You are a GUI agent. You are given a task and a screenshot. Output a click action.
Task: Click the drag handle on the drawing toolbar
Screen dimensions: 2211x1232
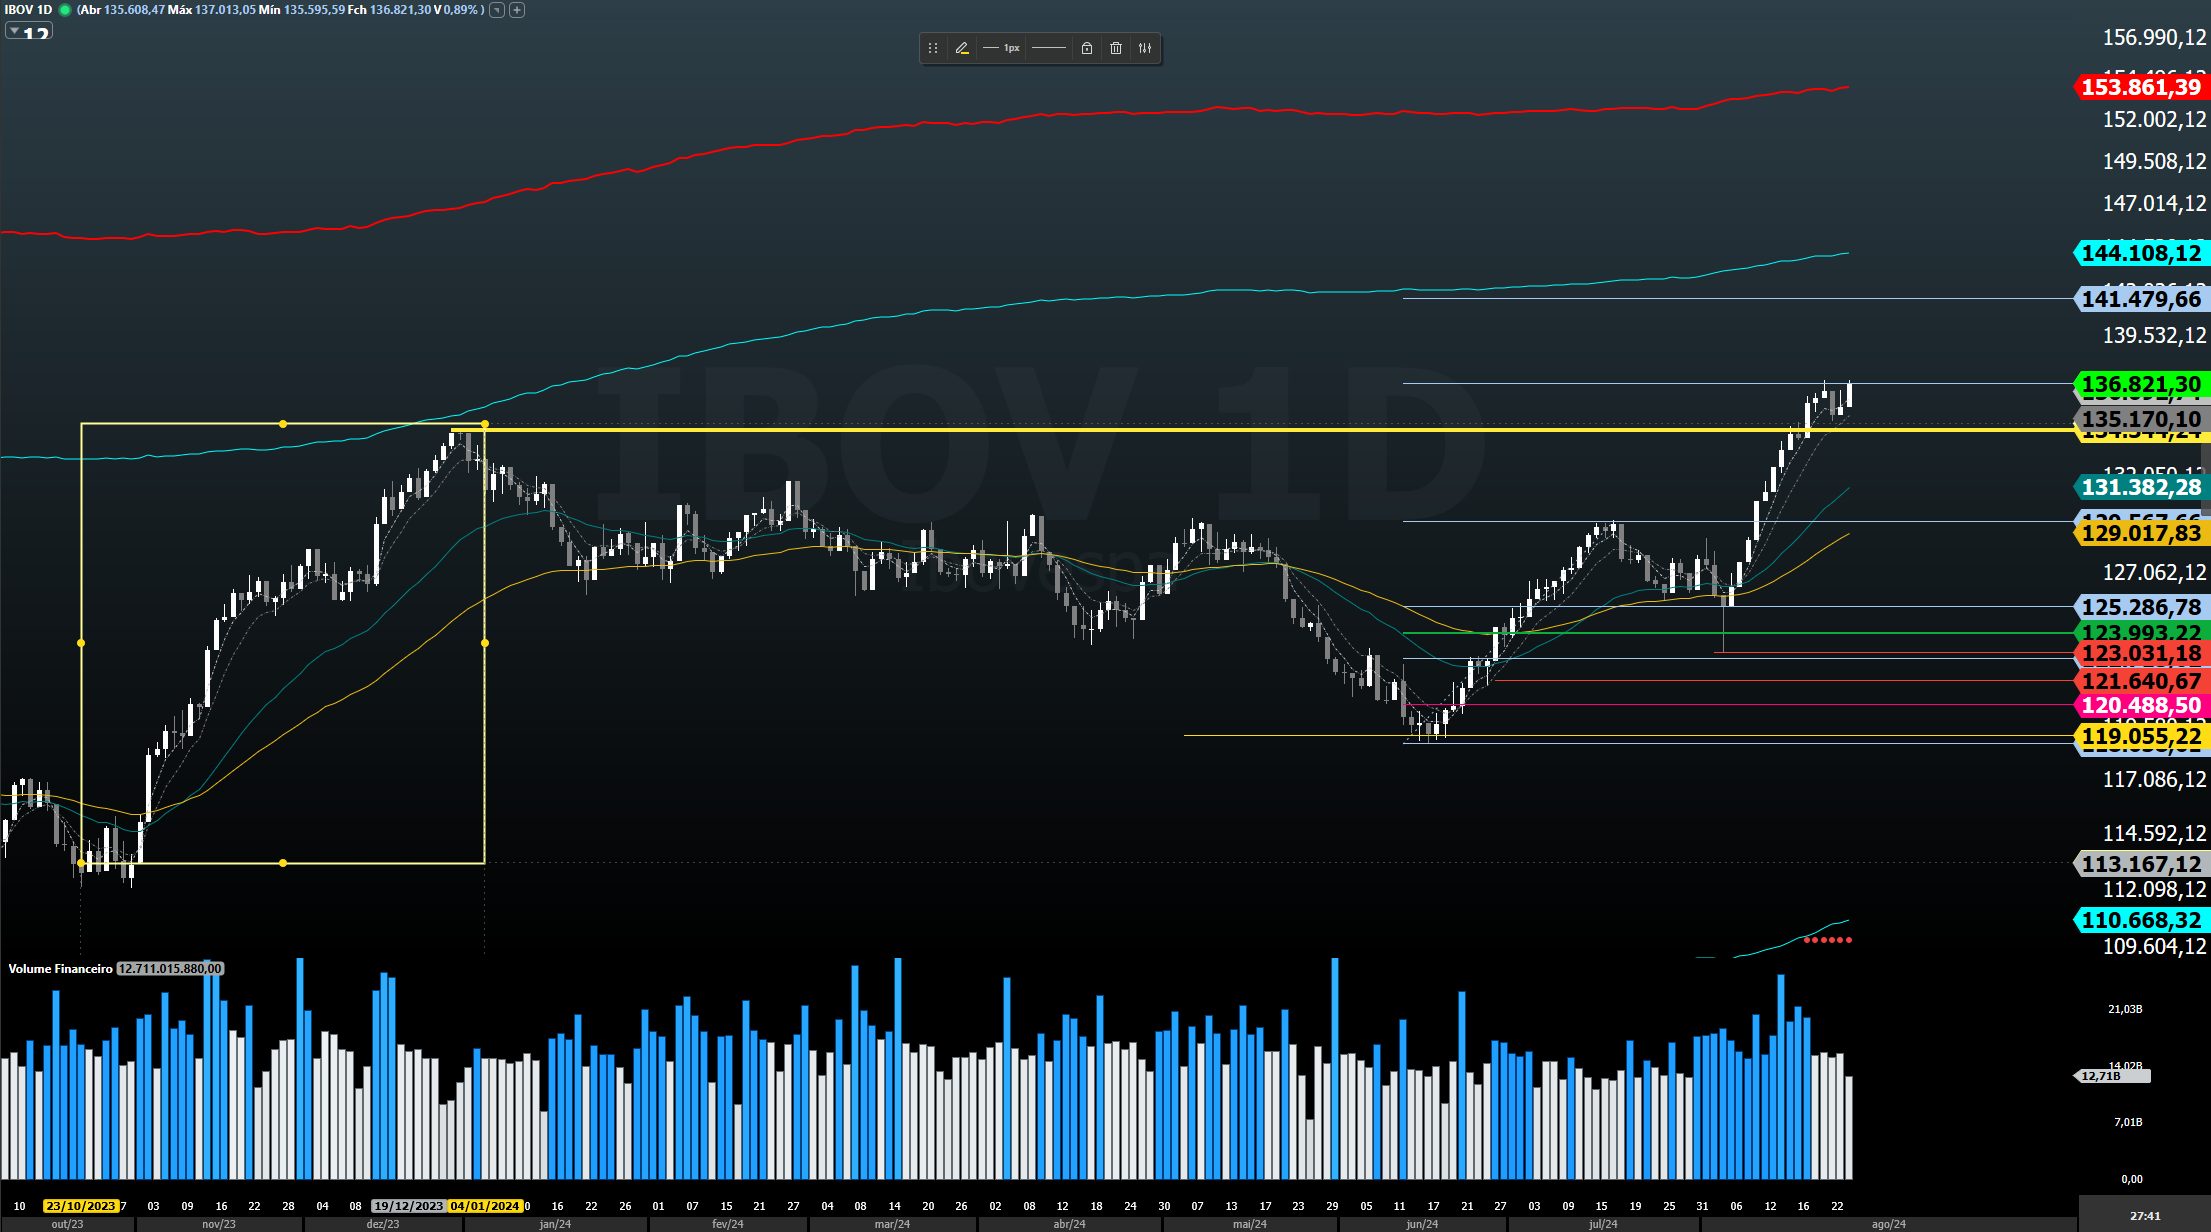click(x=932, y=48)
